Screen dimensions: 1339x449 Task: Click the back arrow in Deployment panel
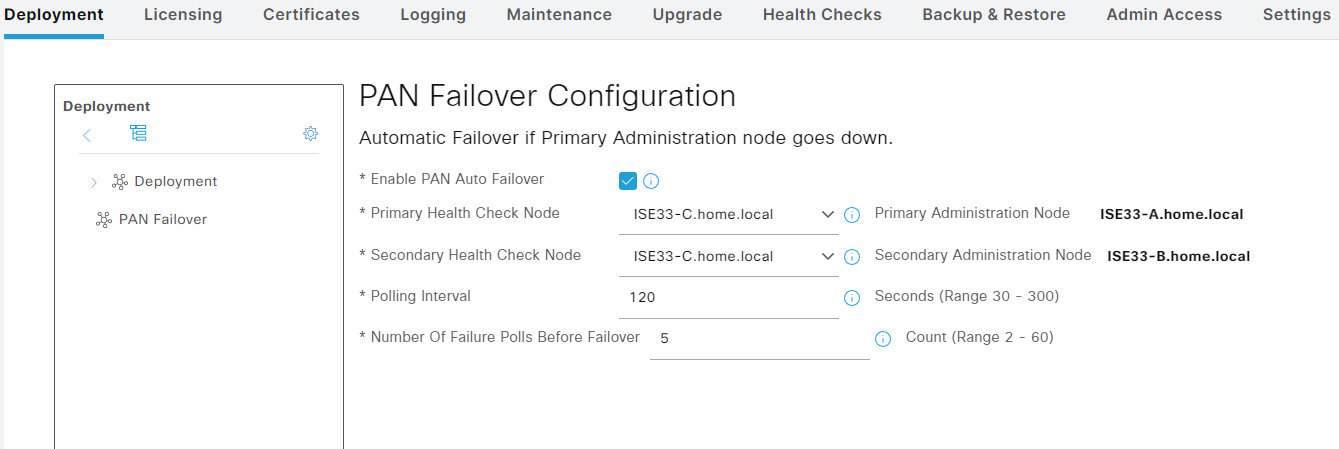click(x=87, y=135)
